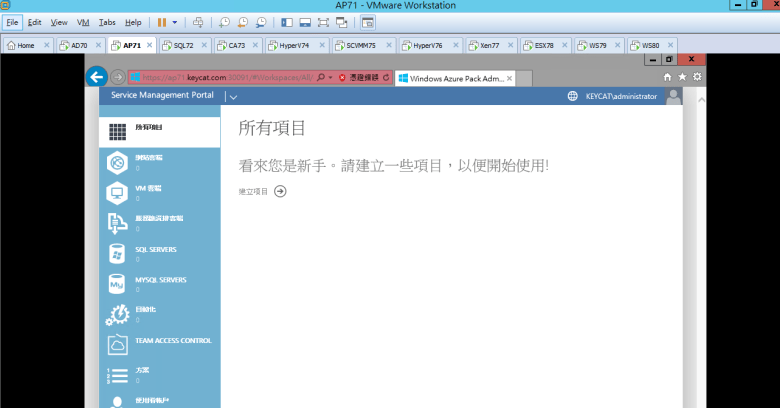This screenshot has width=780, height=408.
Task: Click the browser back arrow button
Action: tap(97, 76)
